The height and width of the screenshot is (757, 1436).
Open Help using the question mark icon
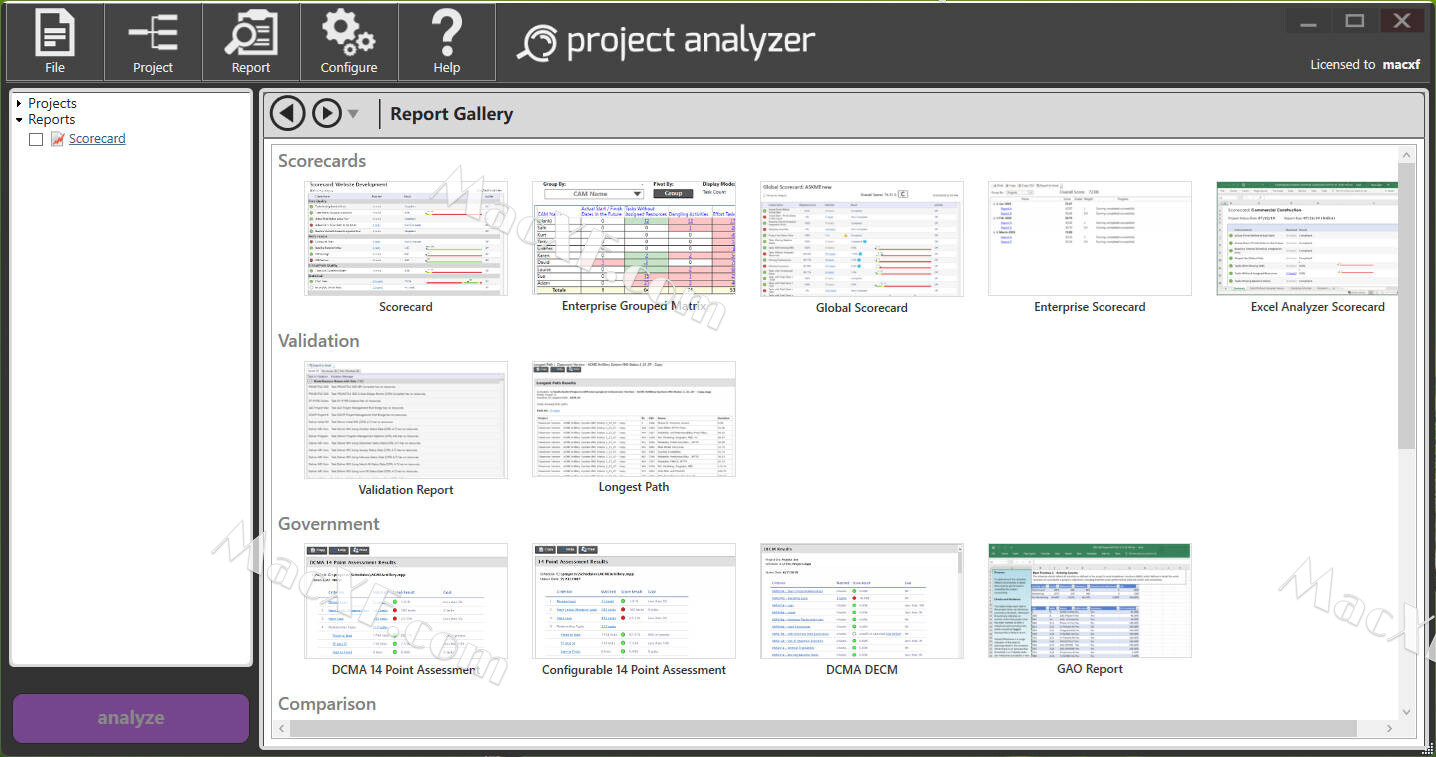coord(446,41)
